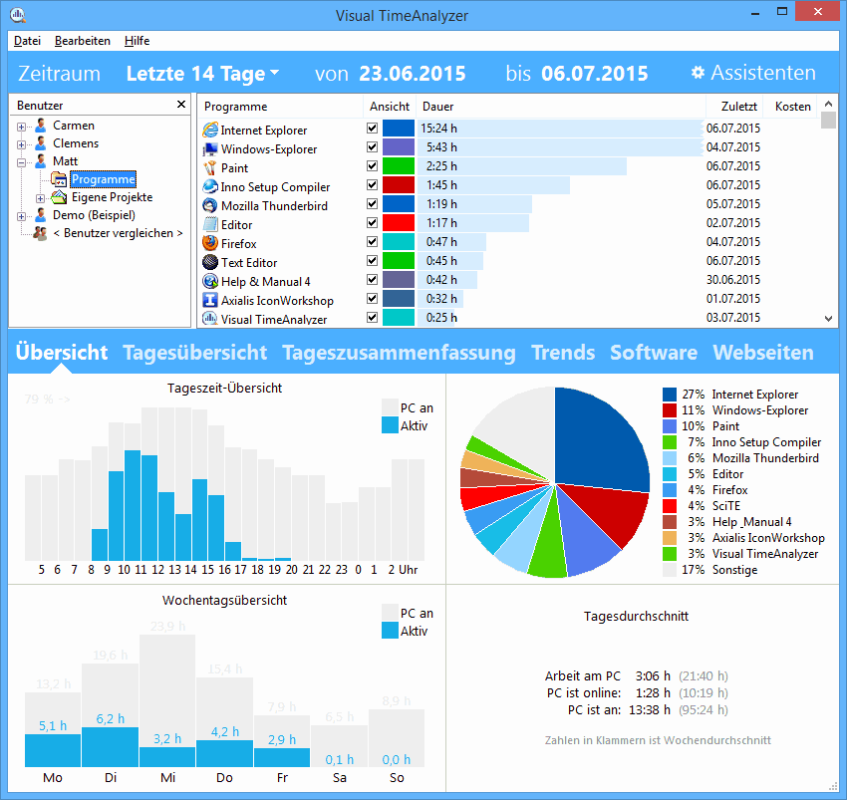Image resolution: width=847 pixels, height=800 pixels.
Task: Open the Datei menu
Action: point(27,41)
